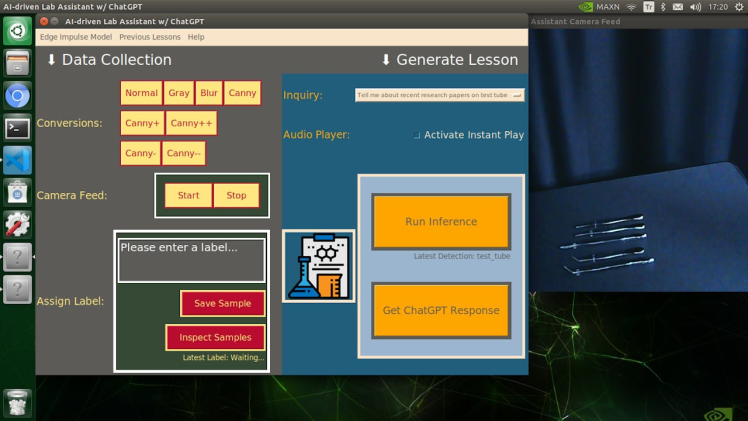Apply the Canny conversion

242,93
